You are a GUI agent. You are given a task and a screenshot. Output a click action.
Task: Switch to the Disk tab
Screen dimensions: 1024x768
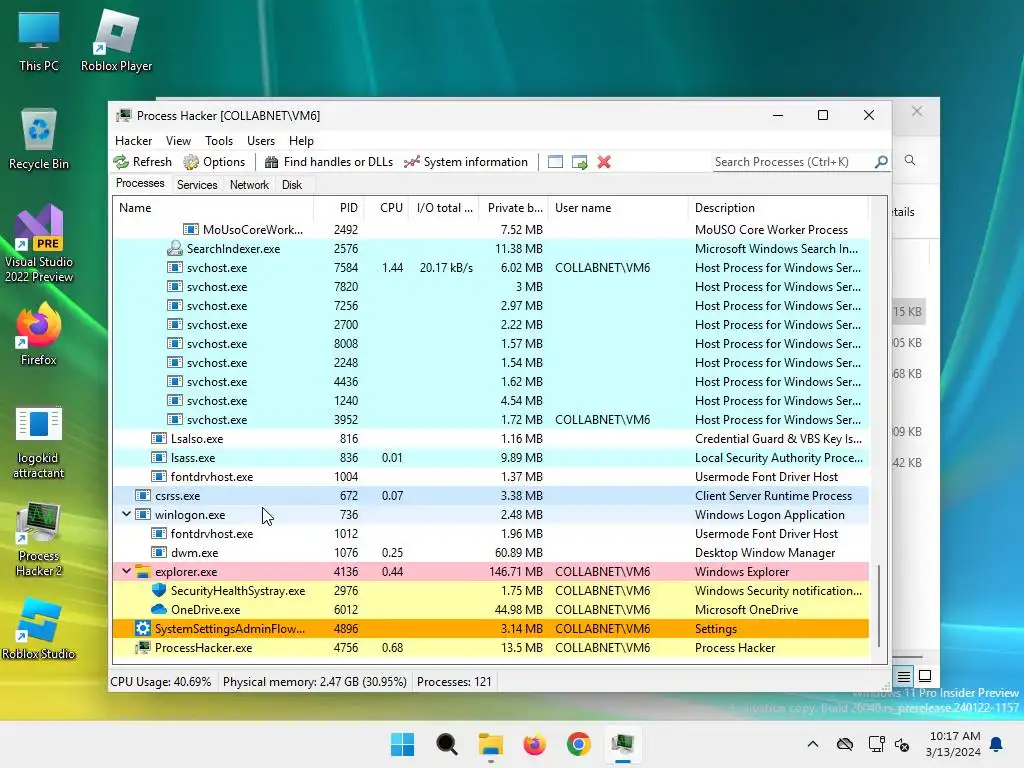[292, 185]
